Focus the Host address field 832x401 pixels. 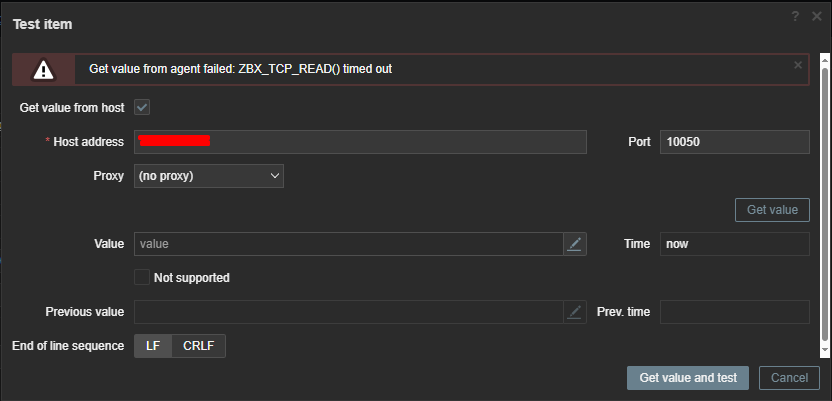360,142
